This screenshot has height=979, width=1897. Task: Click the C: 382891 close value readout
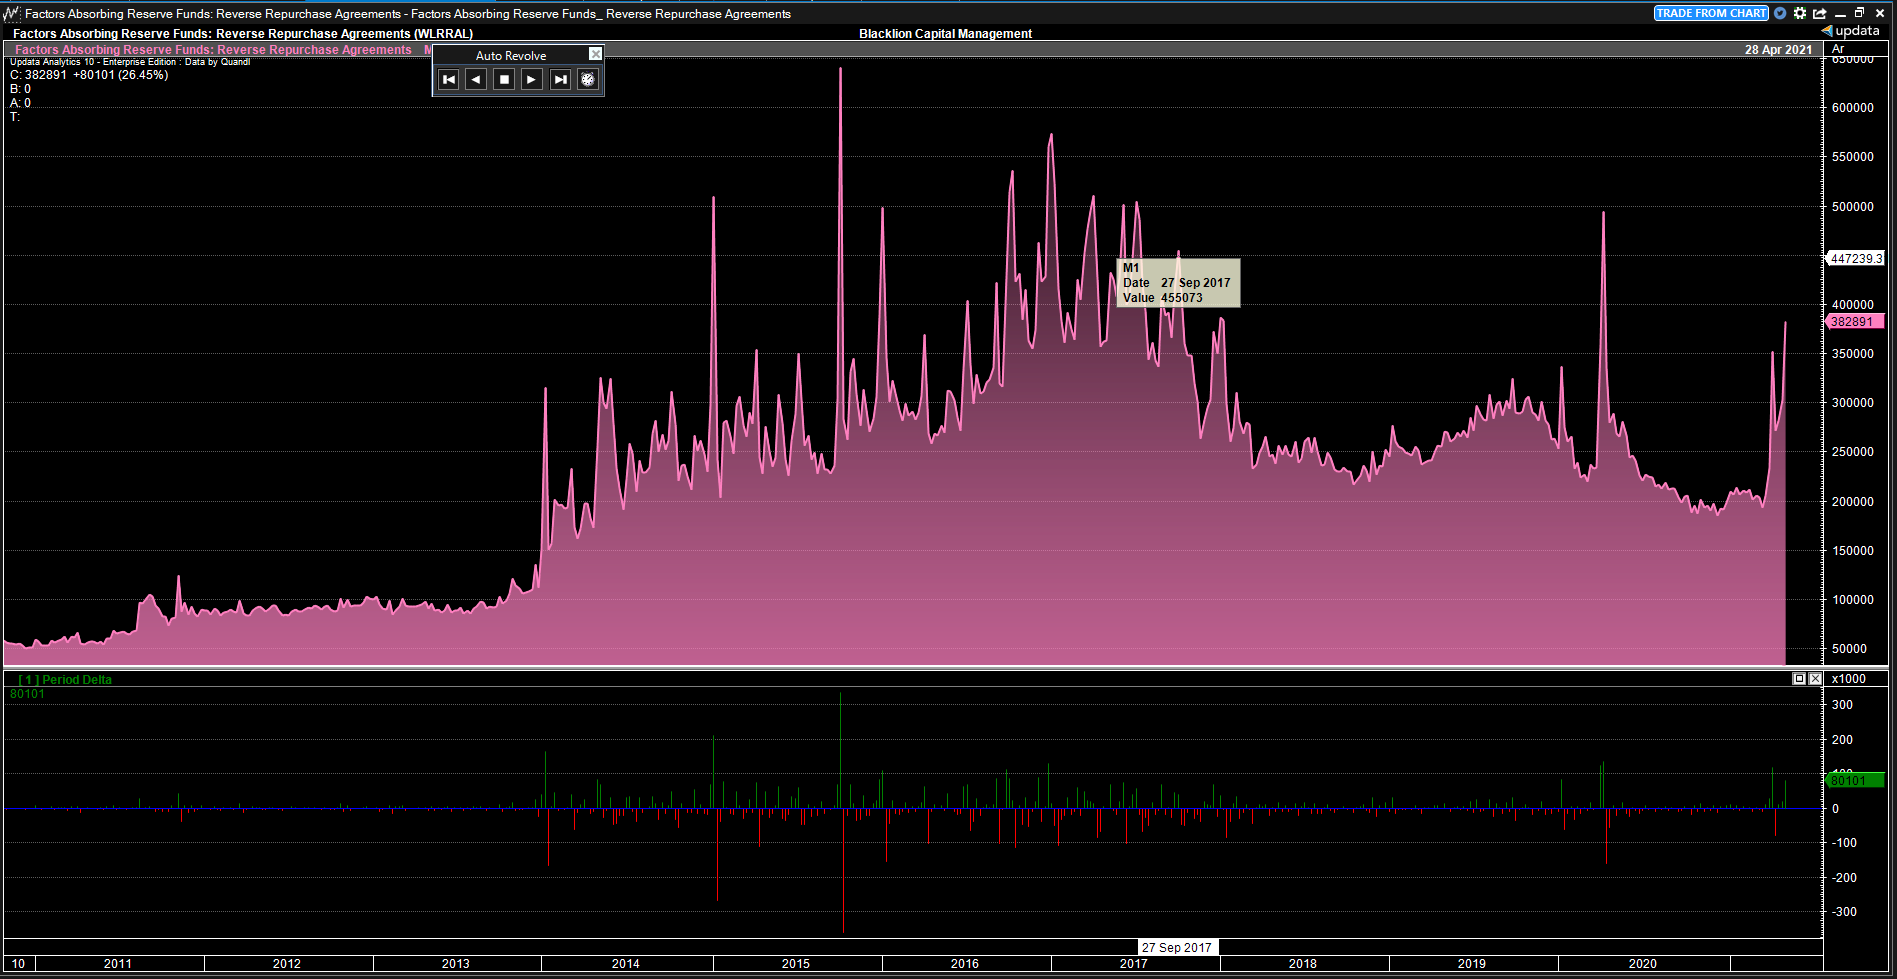point(89,75)
